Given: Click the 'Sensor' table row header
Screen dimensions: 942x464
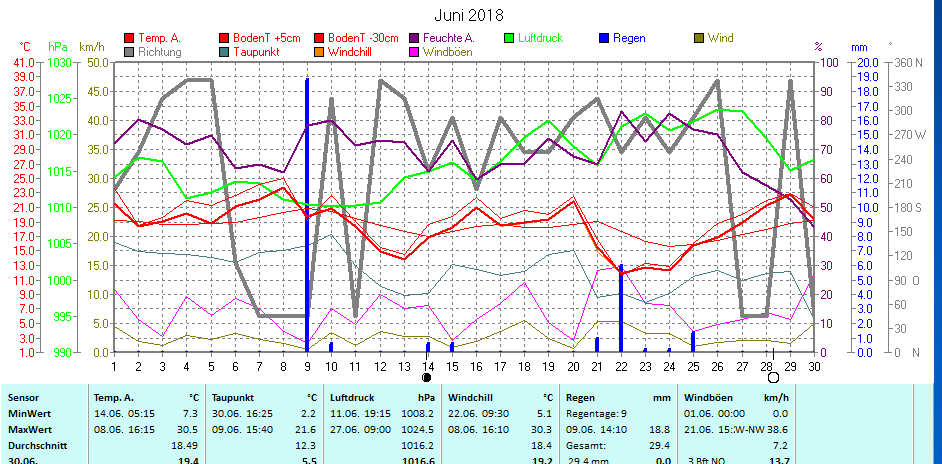Looking at the screenshot, I should [21, 398].
